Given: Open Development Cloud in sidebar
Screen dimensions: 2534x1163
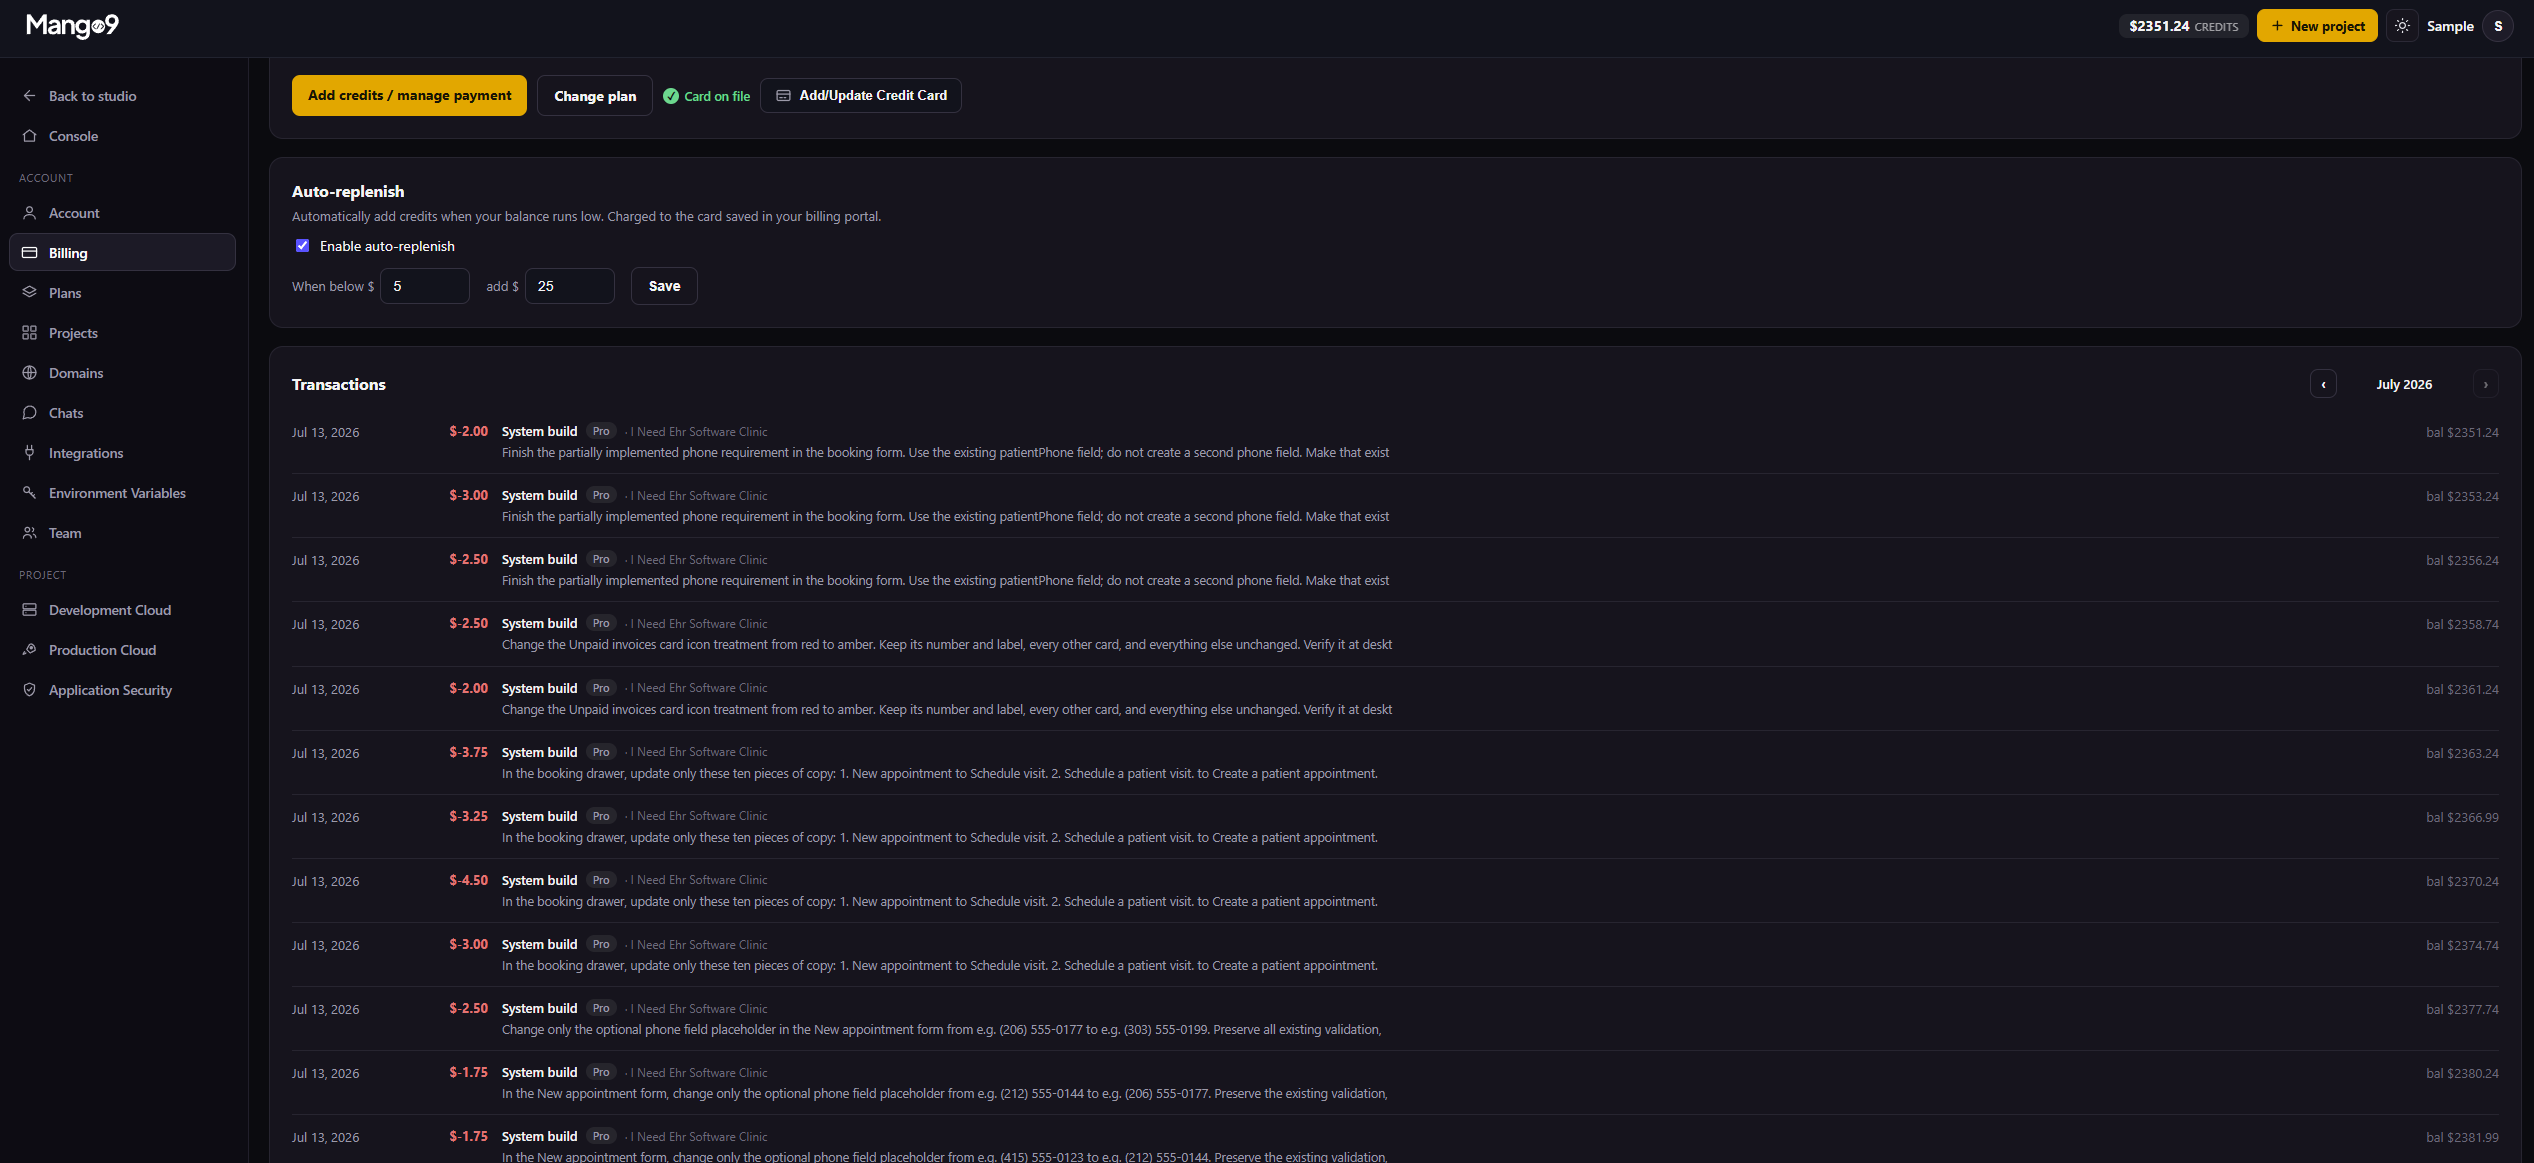Looking at the screenshot, I should [122, 610].
